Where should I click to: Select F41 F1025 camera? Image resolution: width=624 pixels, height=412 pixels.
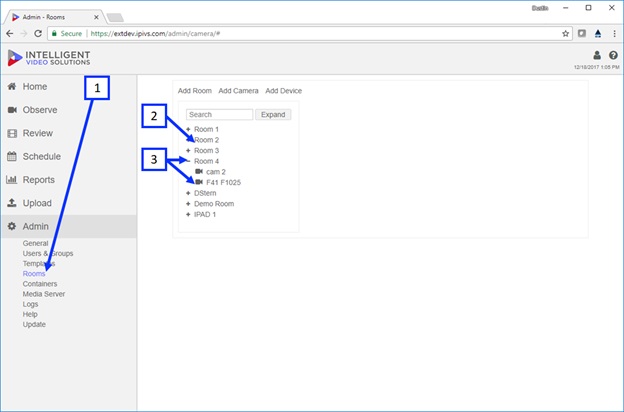tap(223, 182)
